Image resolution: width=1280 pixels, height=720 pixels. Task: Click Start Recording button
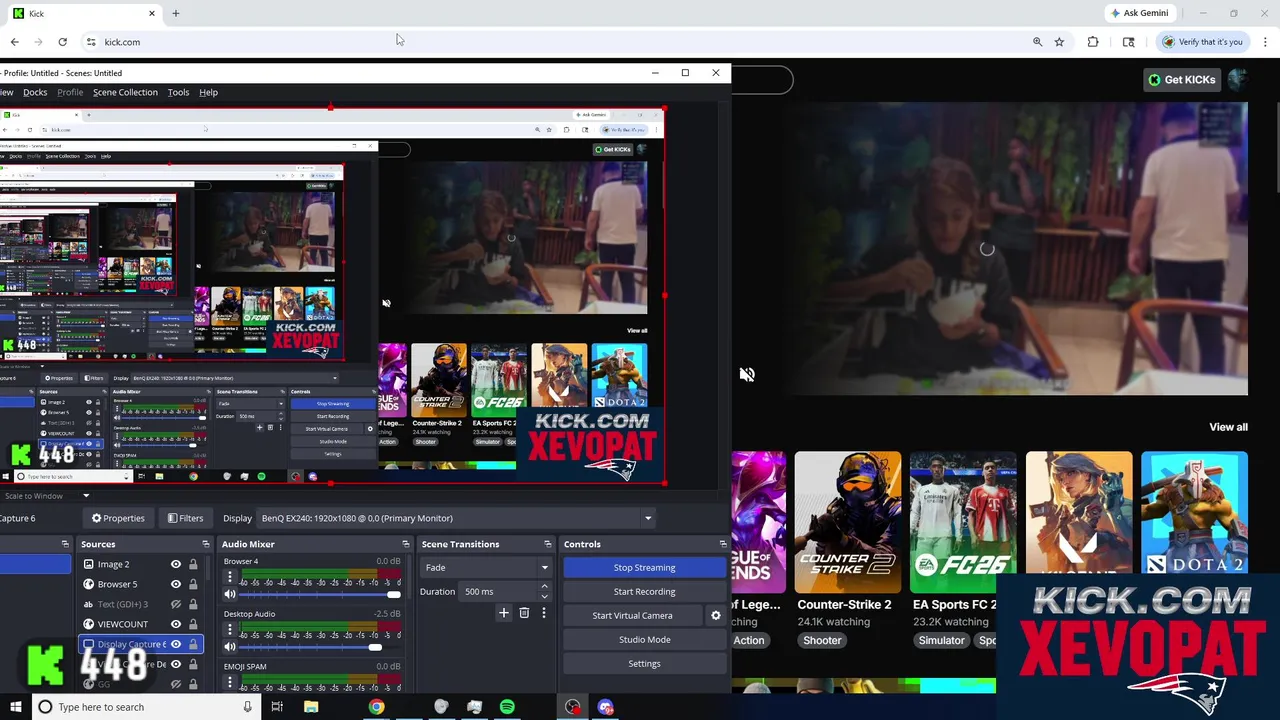point(644,592)
